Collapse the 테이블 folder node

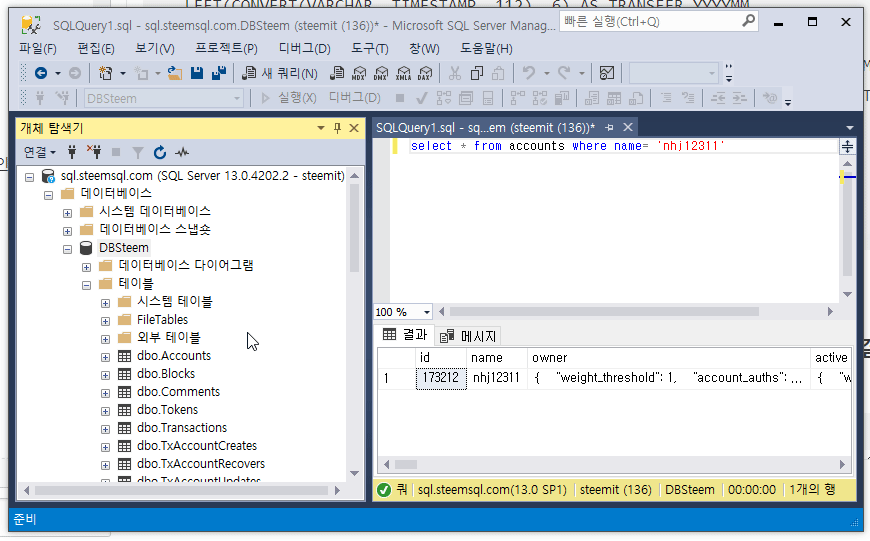[x=86, y=285]
